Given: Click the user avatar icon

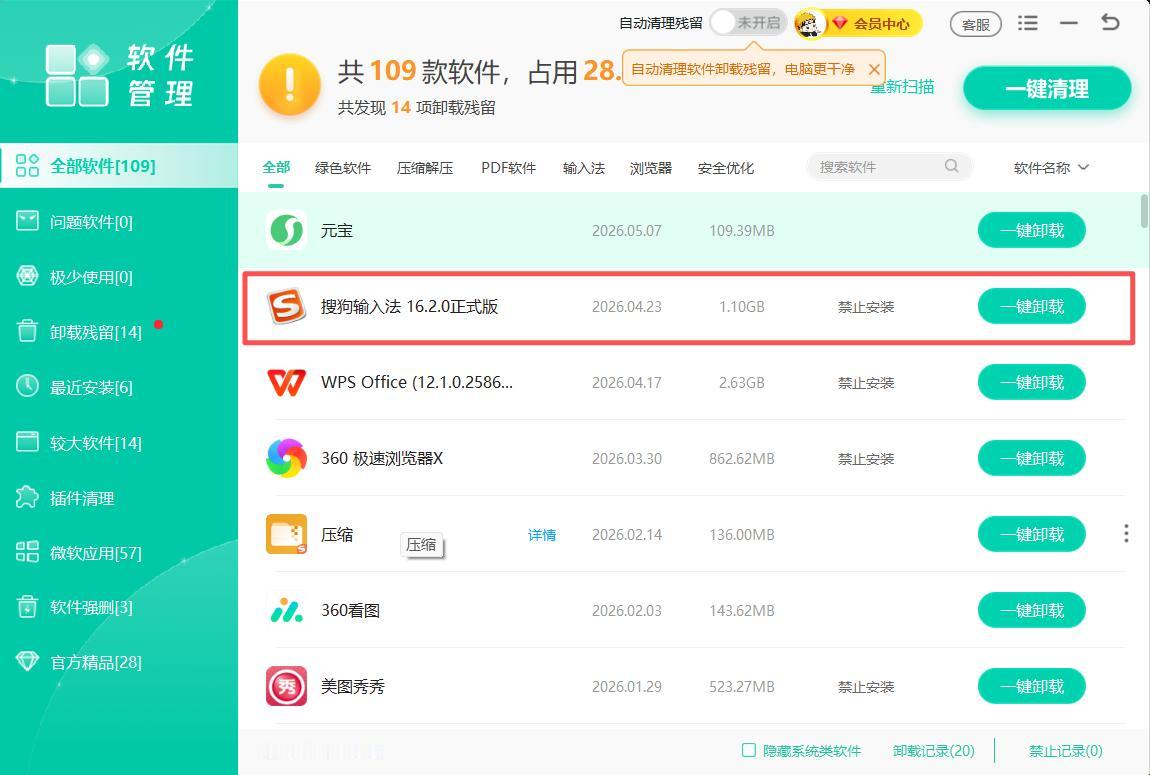Looking at the screenshot, I should [x=810, y=23].
